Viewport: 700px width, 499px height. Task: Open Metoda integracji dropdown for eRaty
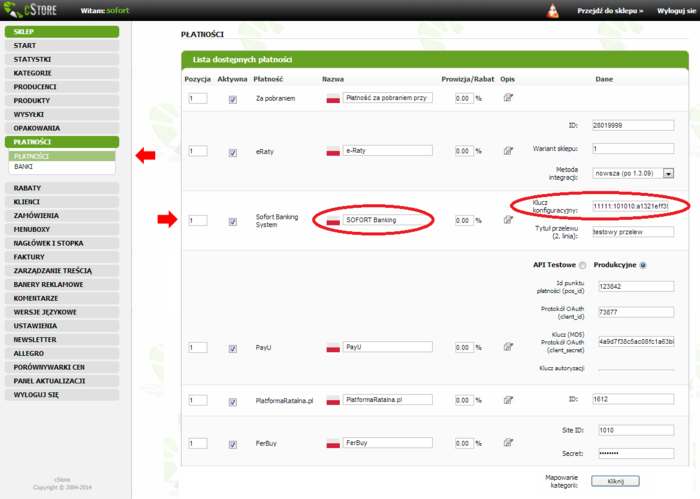(x=633, y=173)
